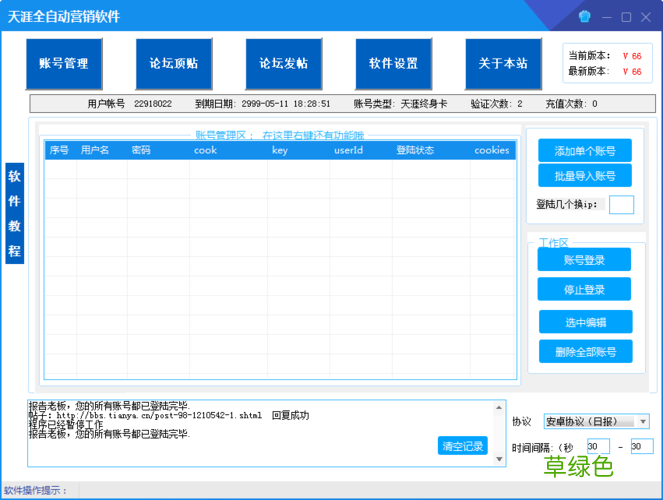Expand the 协议 protocol dropdown
Image resolution: width=663 pixels, height=500 pixels.
pyautogui.click(x=596, y=422)
